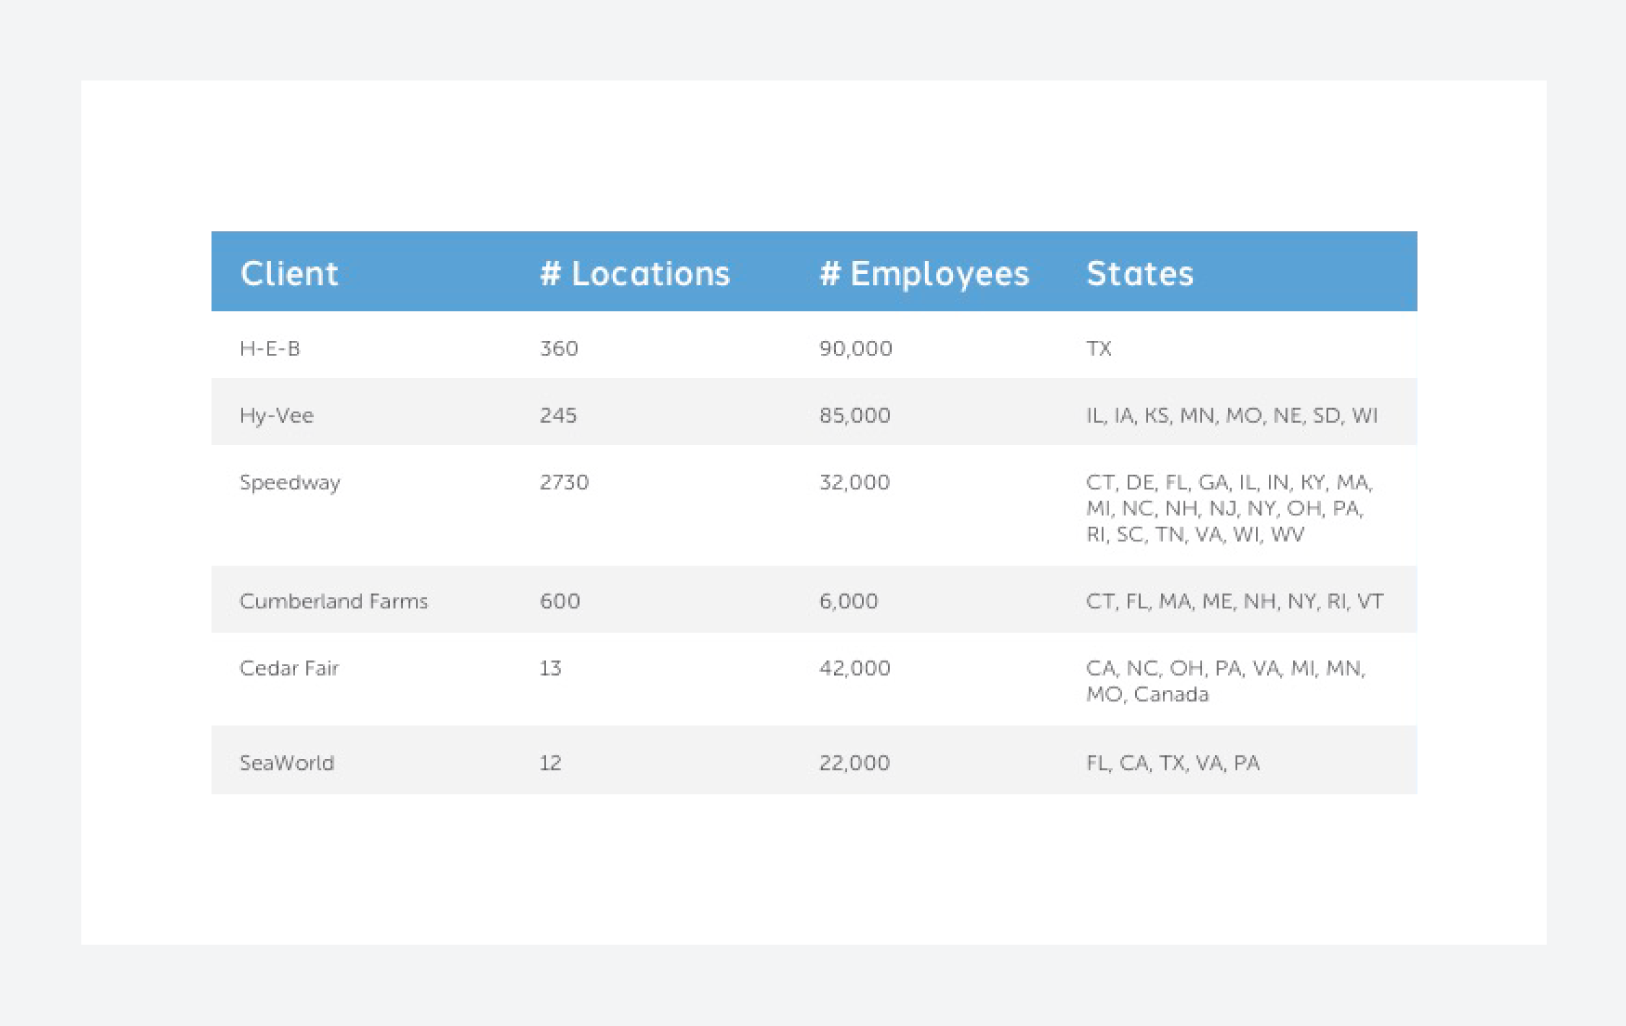Click the 2730 locations value
This screenshot has width=1626, height=1026.
point(564,482)
